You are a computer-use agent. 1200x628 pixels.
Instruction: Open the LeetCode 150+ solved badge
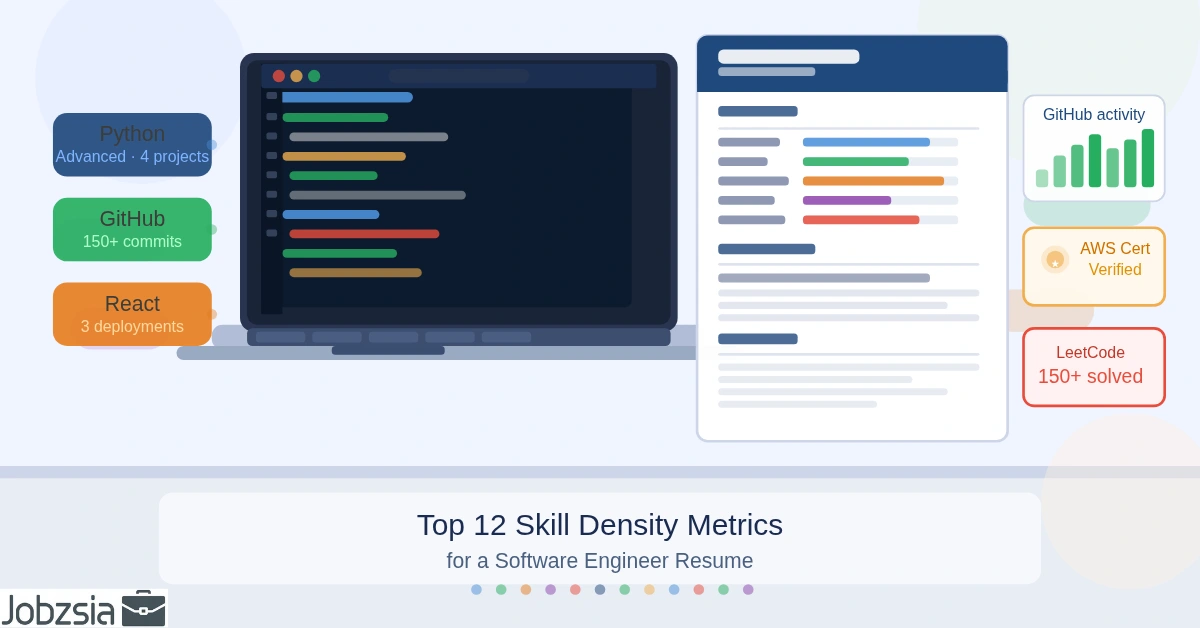coord(1094,367)
